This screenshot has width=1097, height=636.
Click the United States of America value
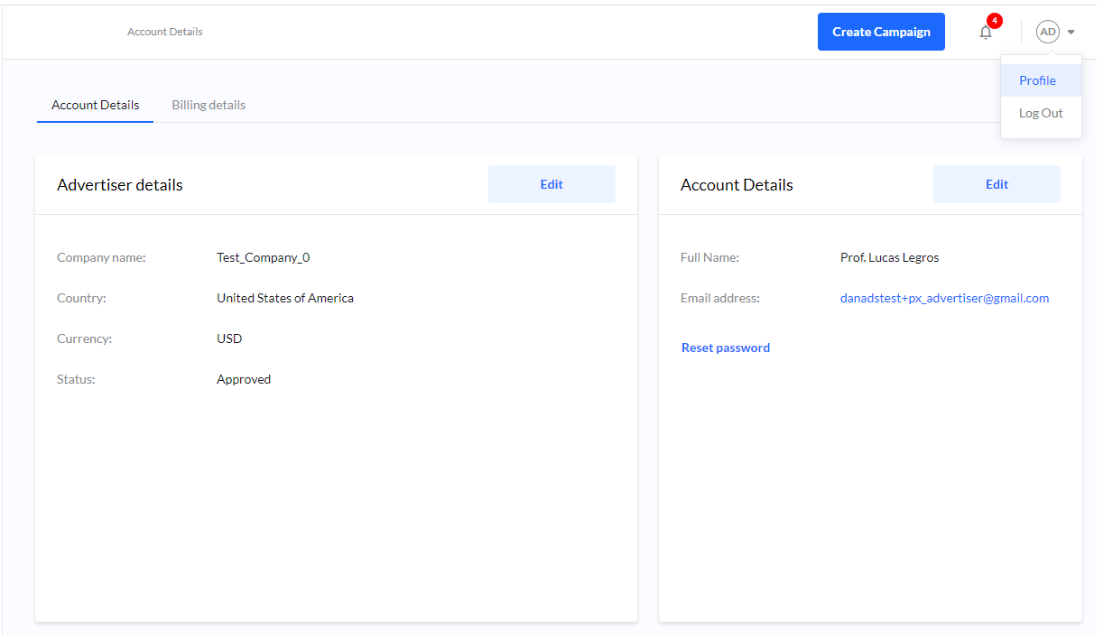(x=285, y=298)
